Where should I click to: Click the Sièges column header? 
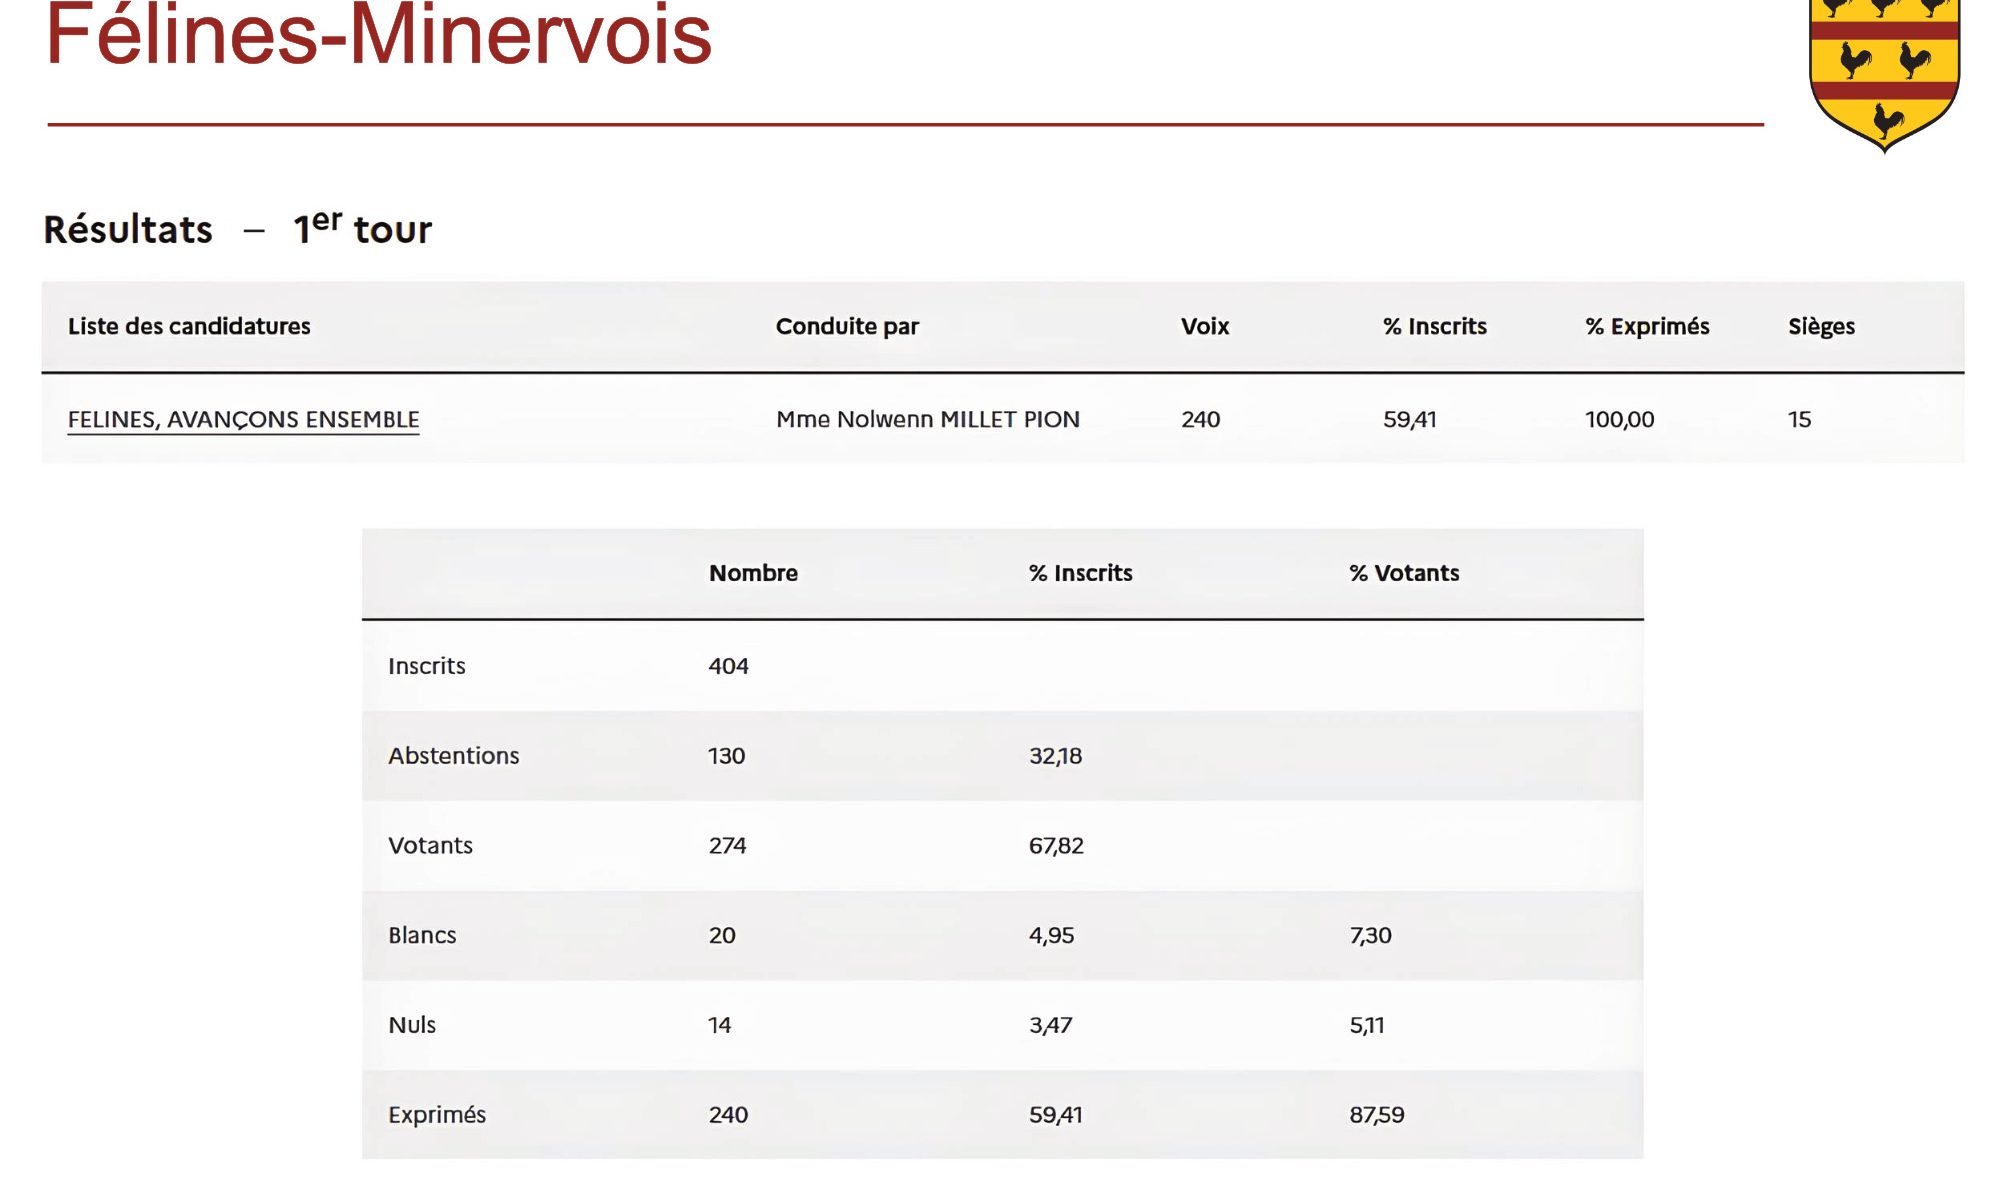(x=1822, y=326)
